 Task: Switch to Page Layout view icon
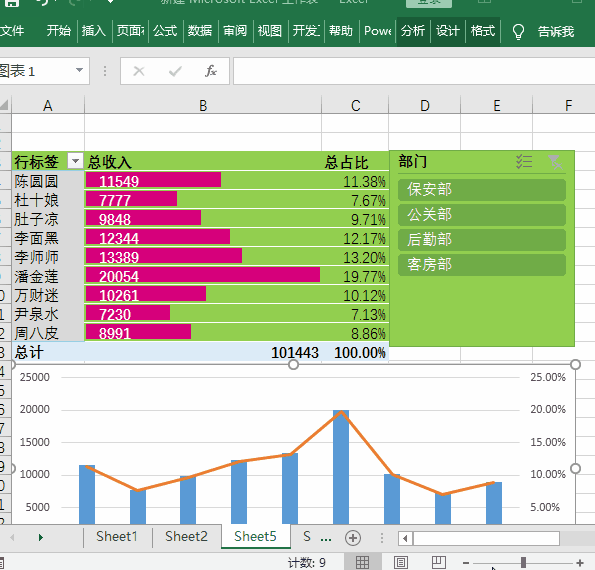pyautogui.click(x=401, y=562)
